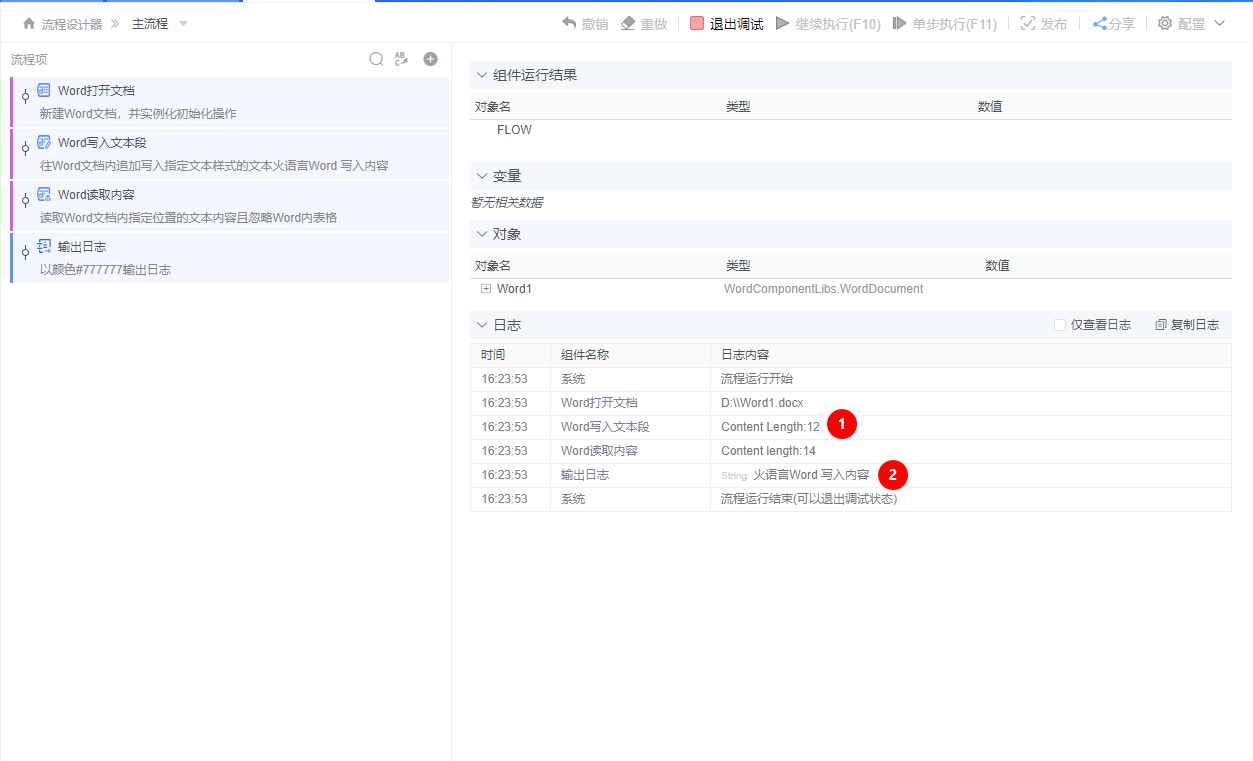Click the 复制日志 copy icon

tap(1161, 325)
